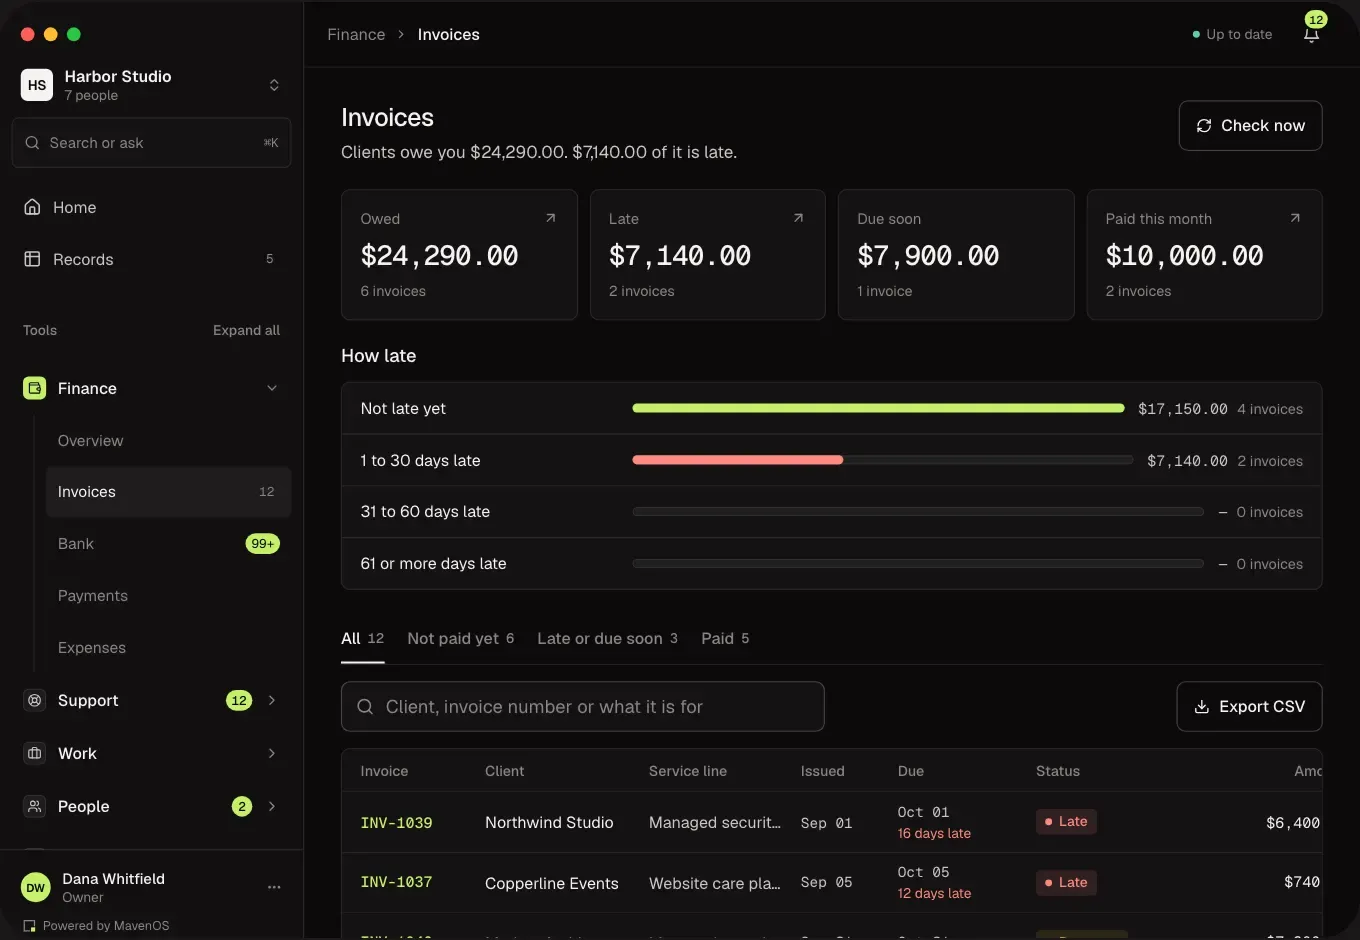Open the notifications bell icon
Image resolution: width=1360 pixels, height=940 pixels.
click(1311, 35)
